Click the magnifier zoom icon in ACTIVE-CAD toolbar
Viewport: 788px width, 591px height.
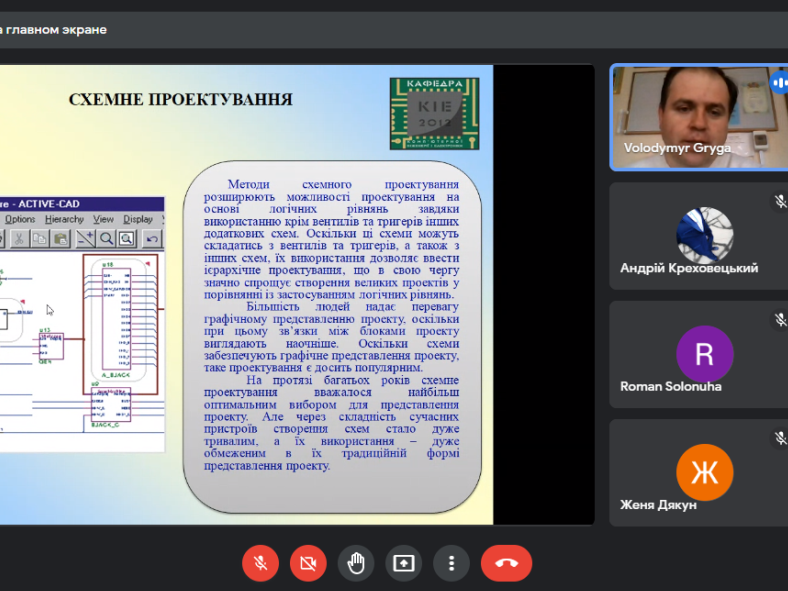click(106, 238)
